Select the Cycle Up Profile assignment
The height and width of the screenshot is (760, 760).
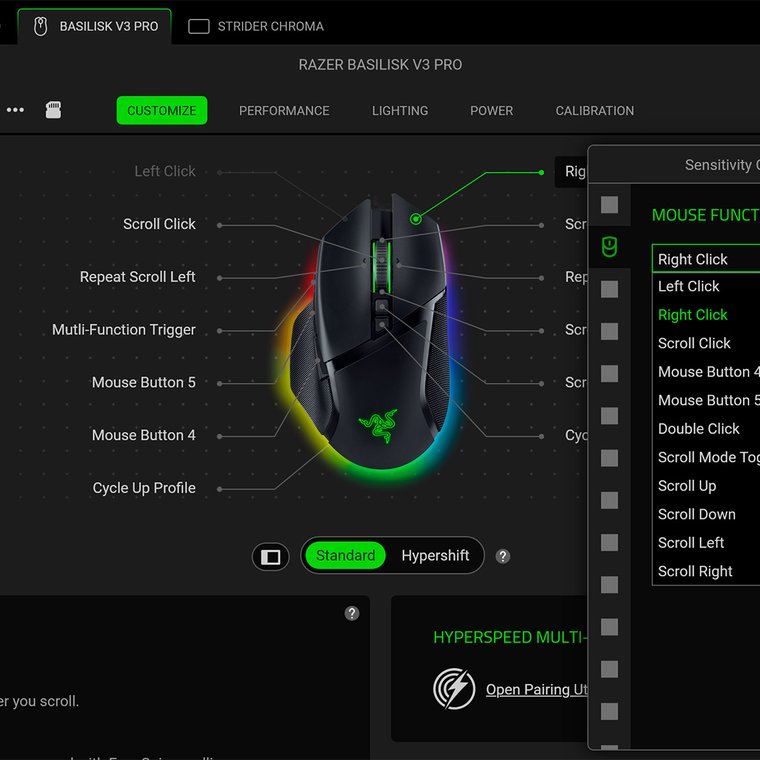coord(144,488)
